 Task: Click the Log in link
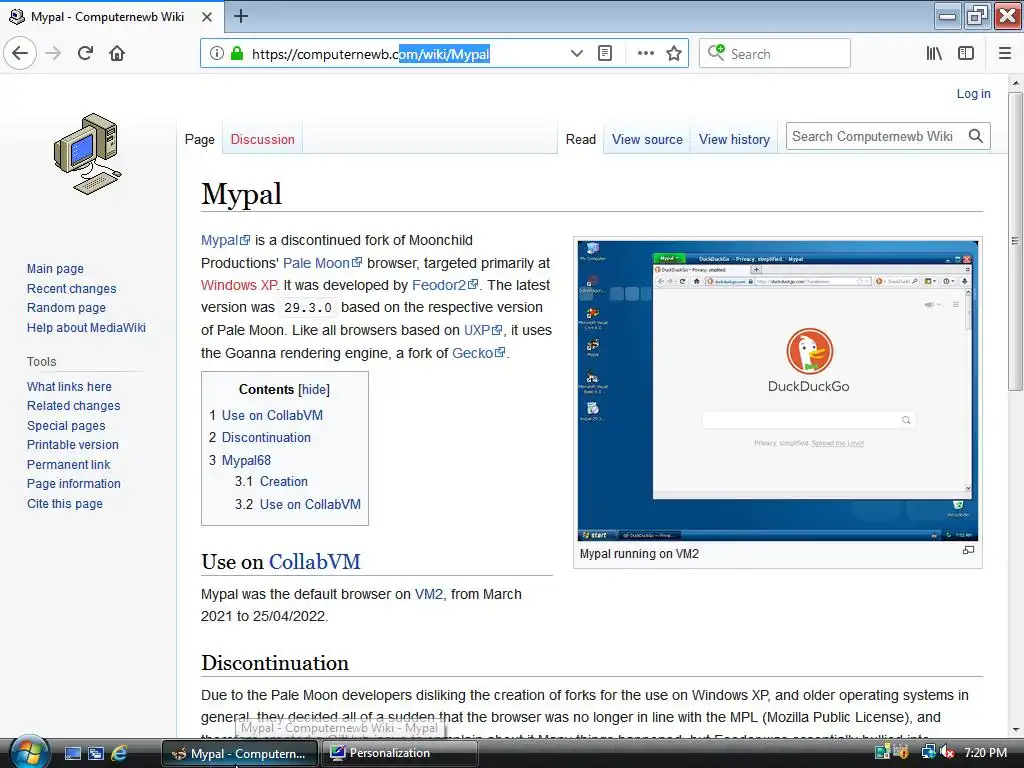pyautogui.click(x=973, y=94)
